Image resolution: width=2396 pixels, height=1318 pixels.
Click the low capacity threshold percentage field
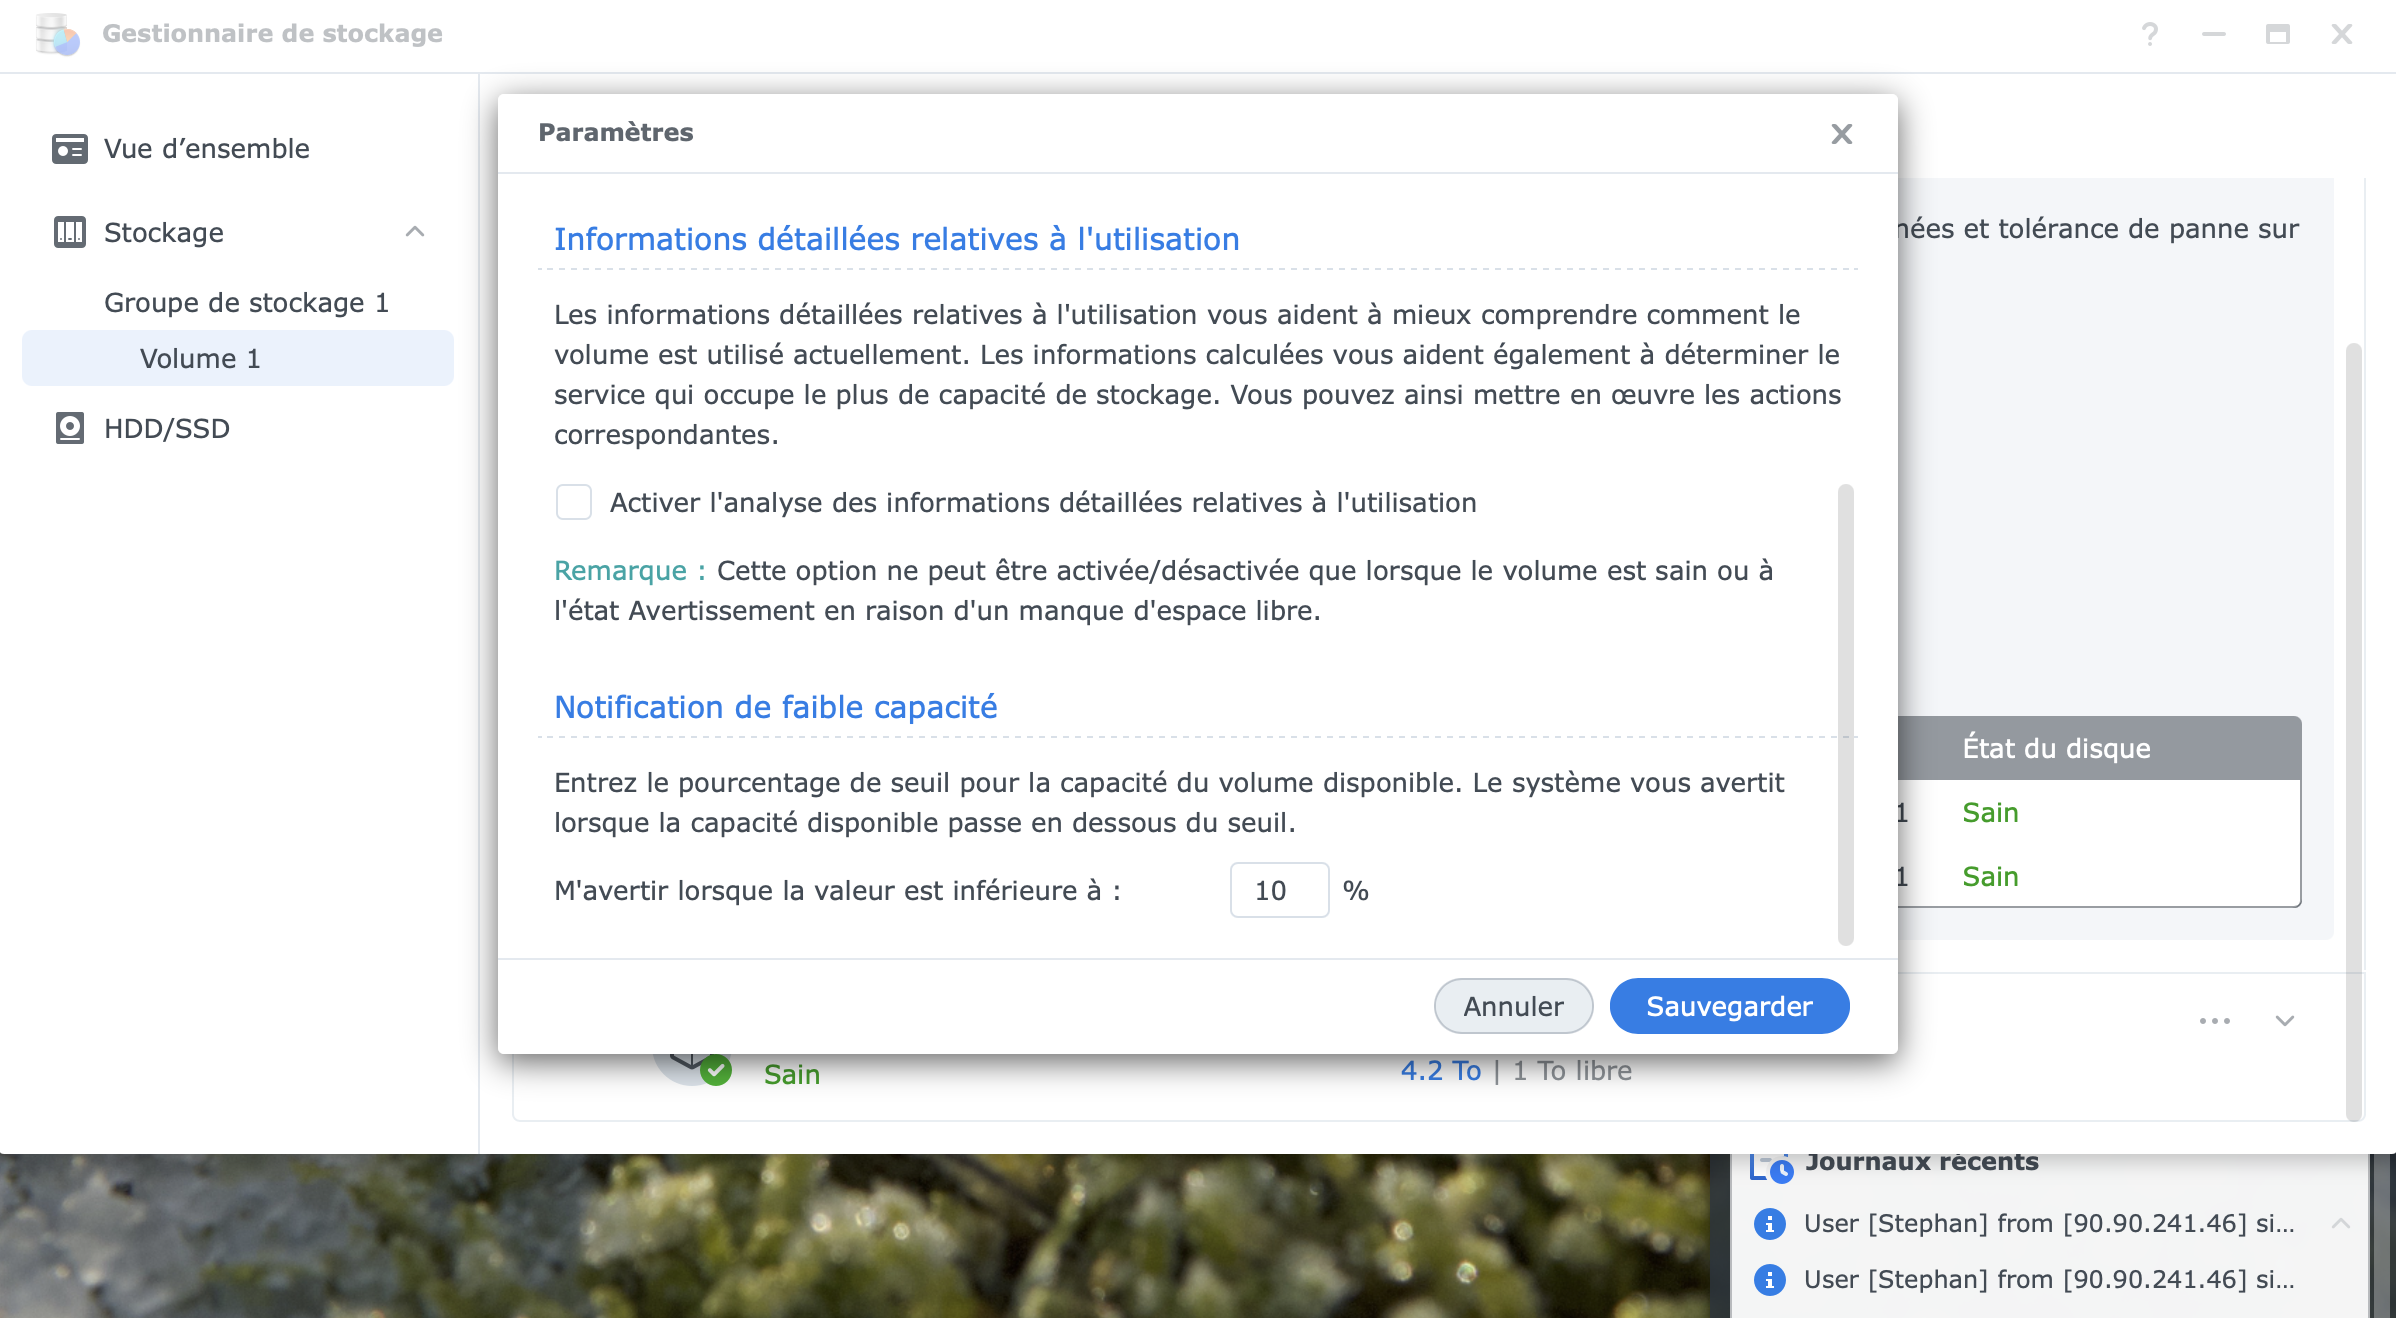1278,890
